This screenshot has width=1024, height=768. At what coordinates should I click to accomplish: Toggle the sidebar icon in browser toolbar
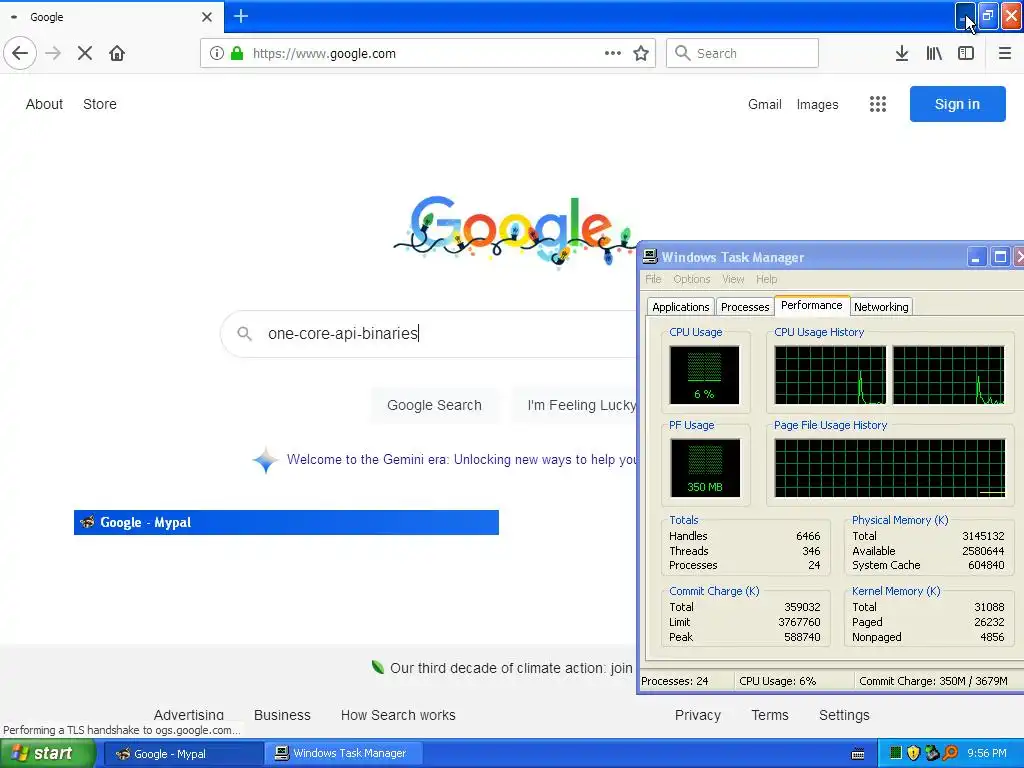(x=966, y=53)
